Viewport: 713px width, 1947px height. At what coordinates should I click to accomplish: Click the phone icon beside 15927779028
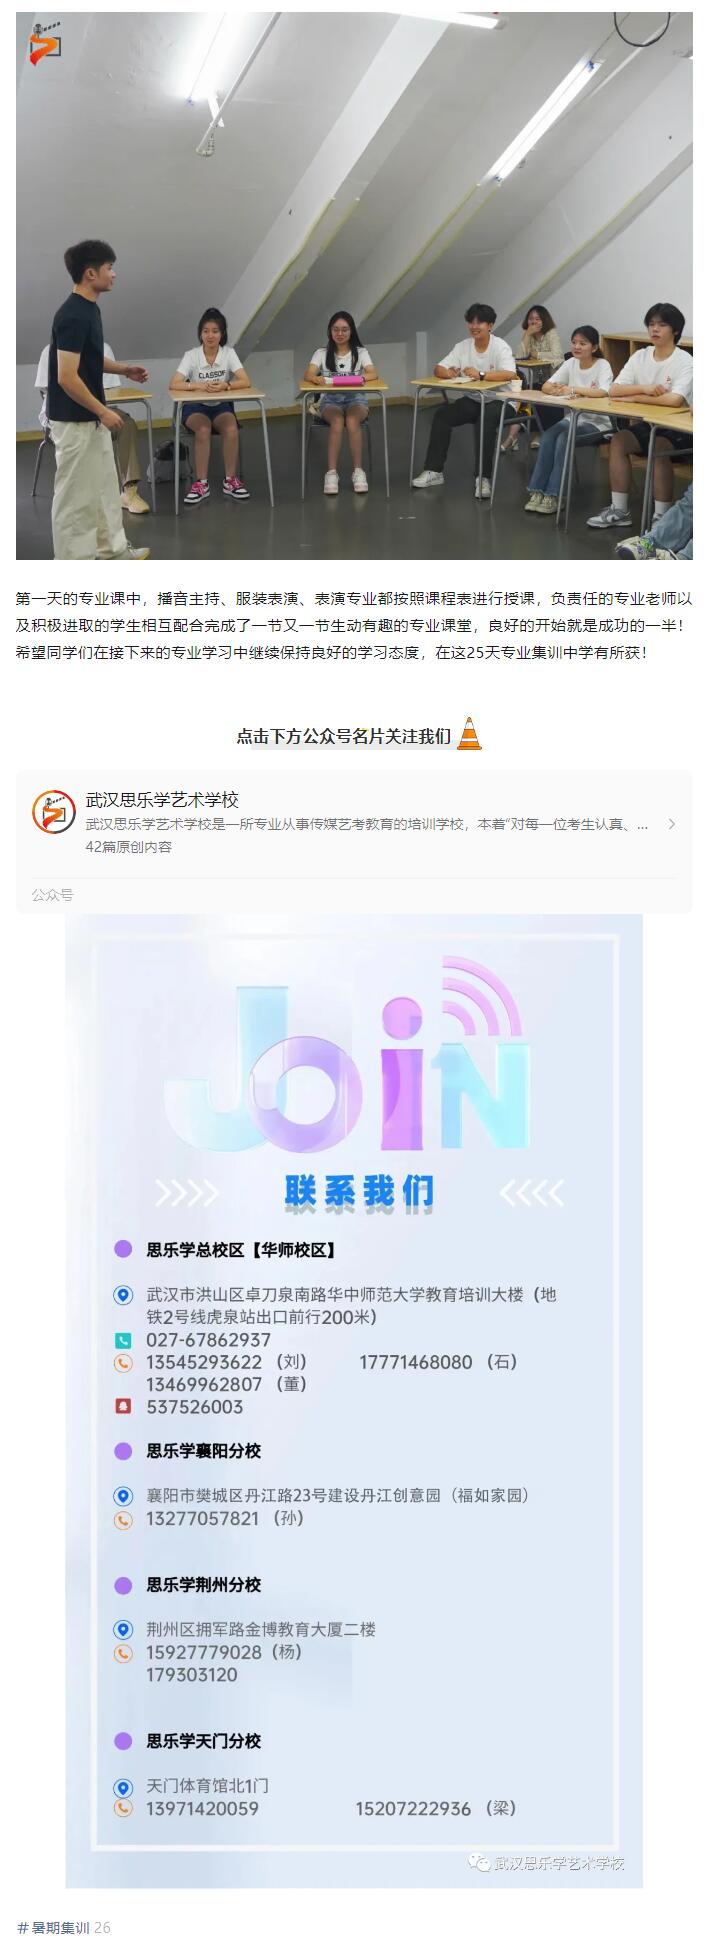pyautogui.click(x=123, y=1653)
